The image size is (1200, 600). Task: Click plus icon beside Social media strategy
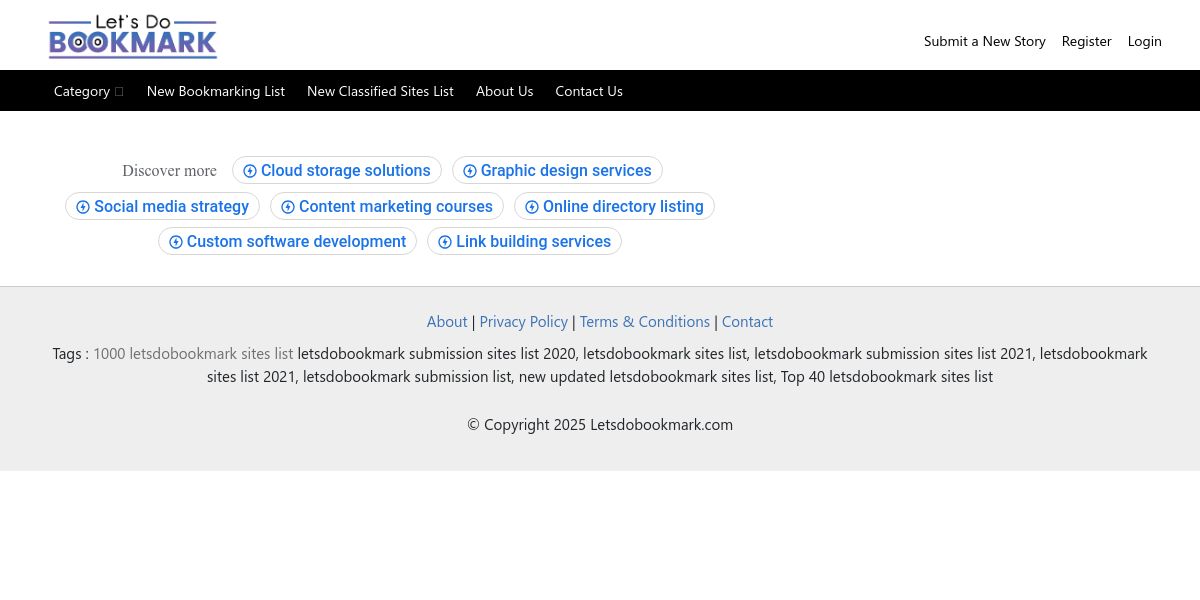(83, 207)
